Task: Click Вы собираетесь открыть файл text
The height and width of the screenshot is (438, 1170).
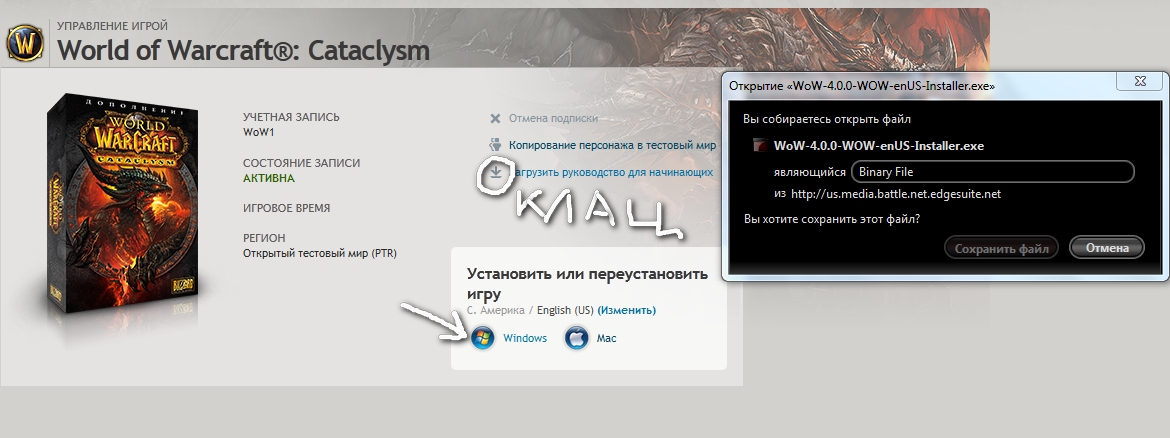Action: coord(827,119)
